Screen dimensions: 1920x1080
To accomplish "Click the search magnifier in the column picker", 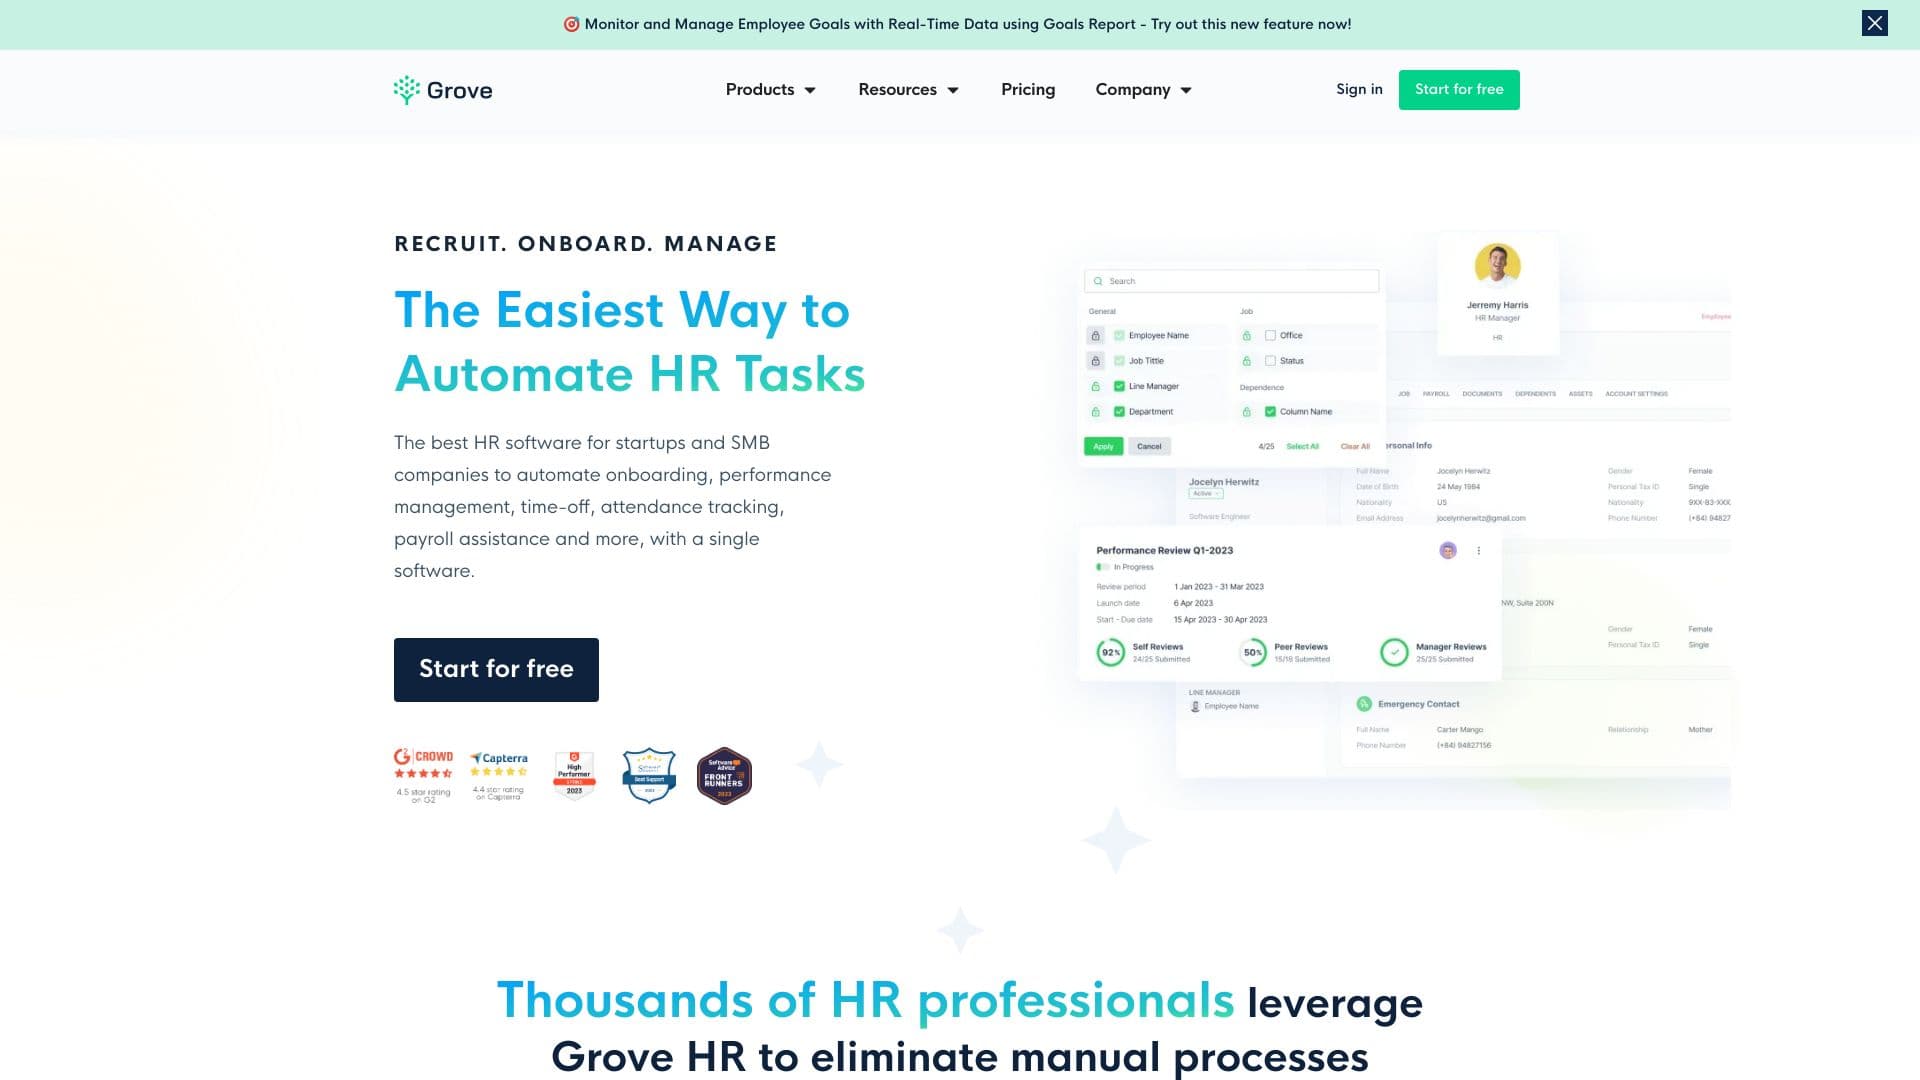I will point(1098,281).
